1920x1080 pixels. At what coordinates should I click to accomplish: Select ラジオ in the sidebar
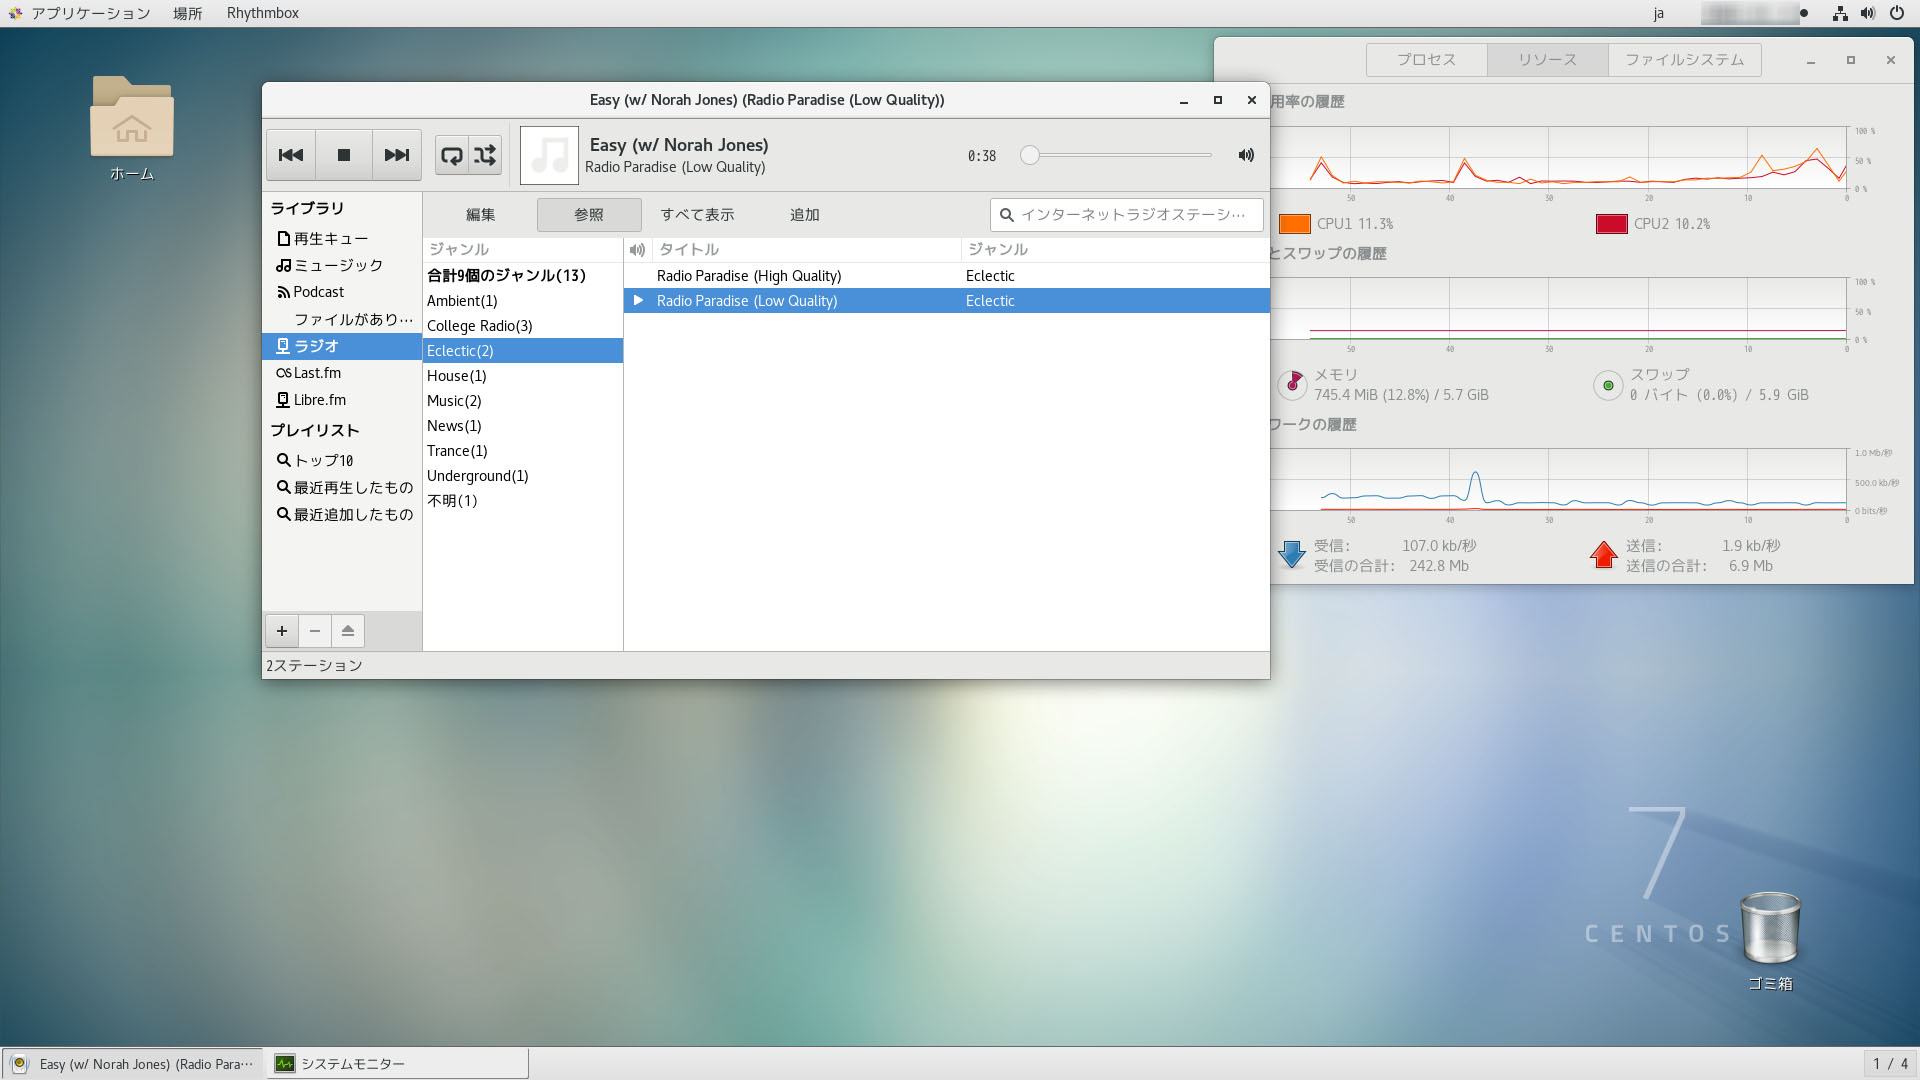pos(342,346)
